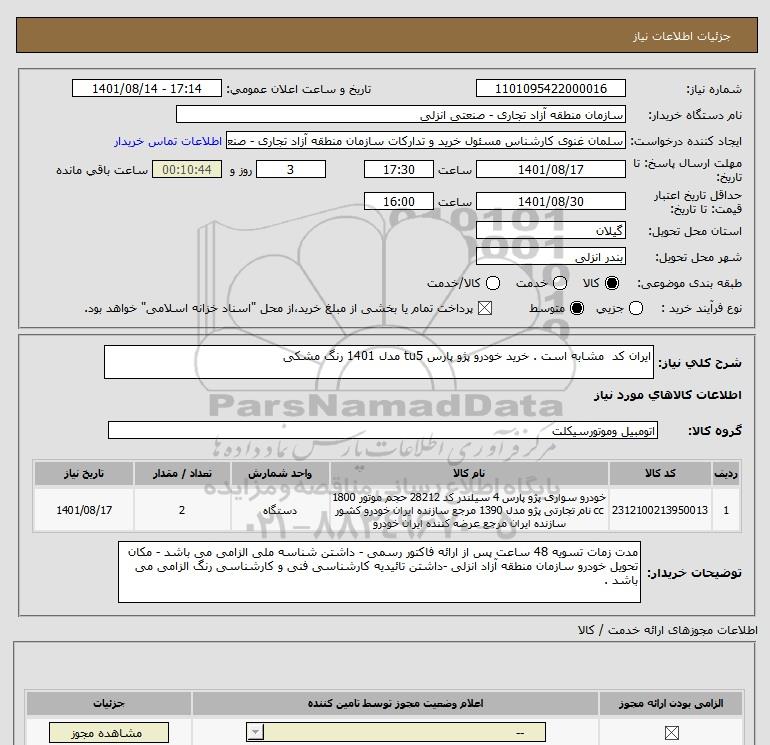
Task: Click the need date cell 1401/08/17 in table
Action: pyautogui.click(x=84, y=510)
